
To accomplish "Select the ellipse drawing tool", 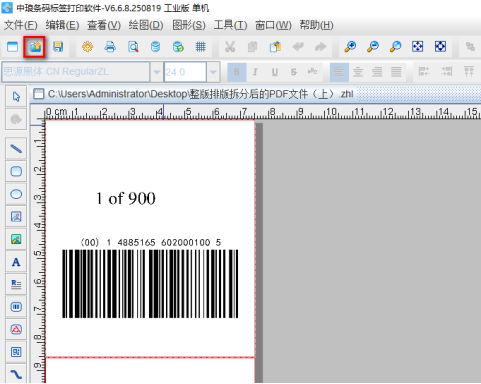I will (x=16, y=194).
